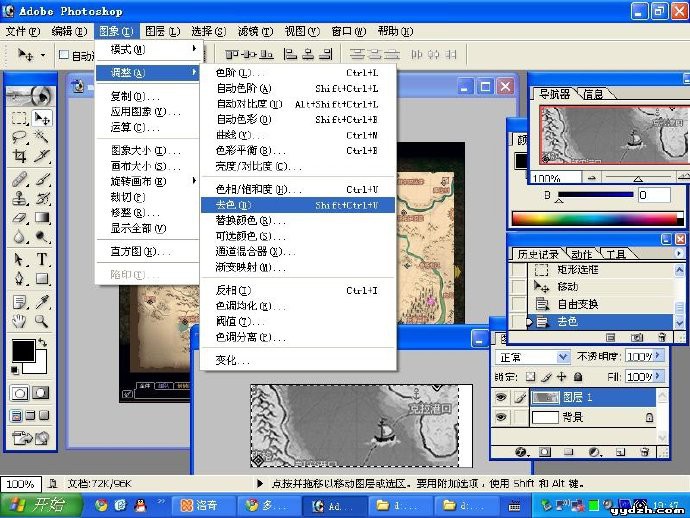The width and height of the screenshot is (690, 518).
Task: Select the Hand tool
Action: [19, 321]
